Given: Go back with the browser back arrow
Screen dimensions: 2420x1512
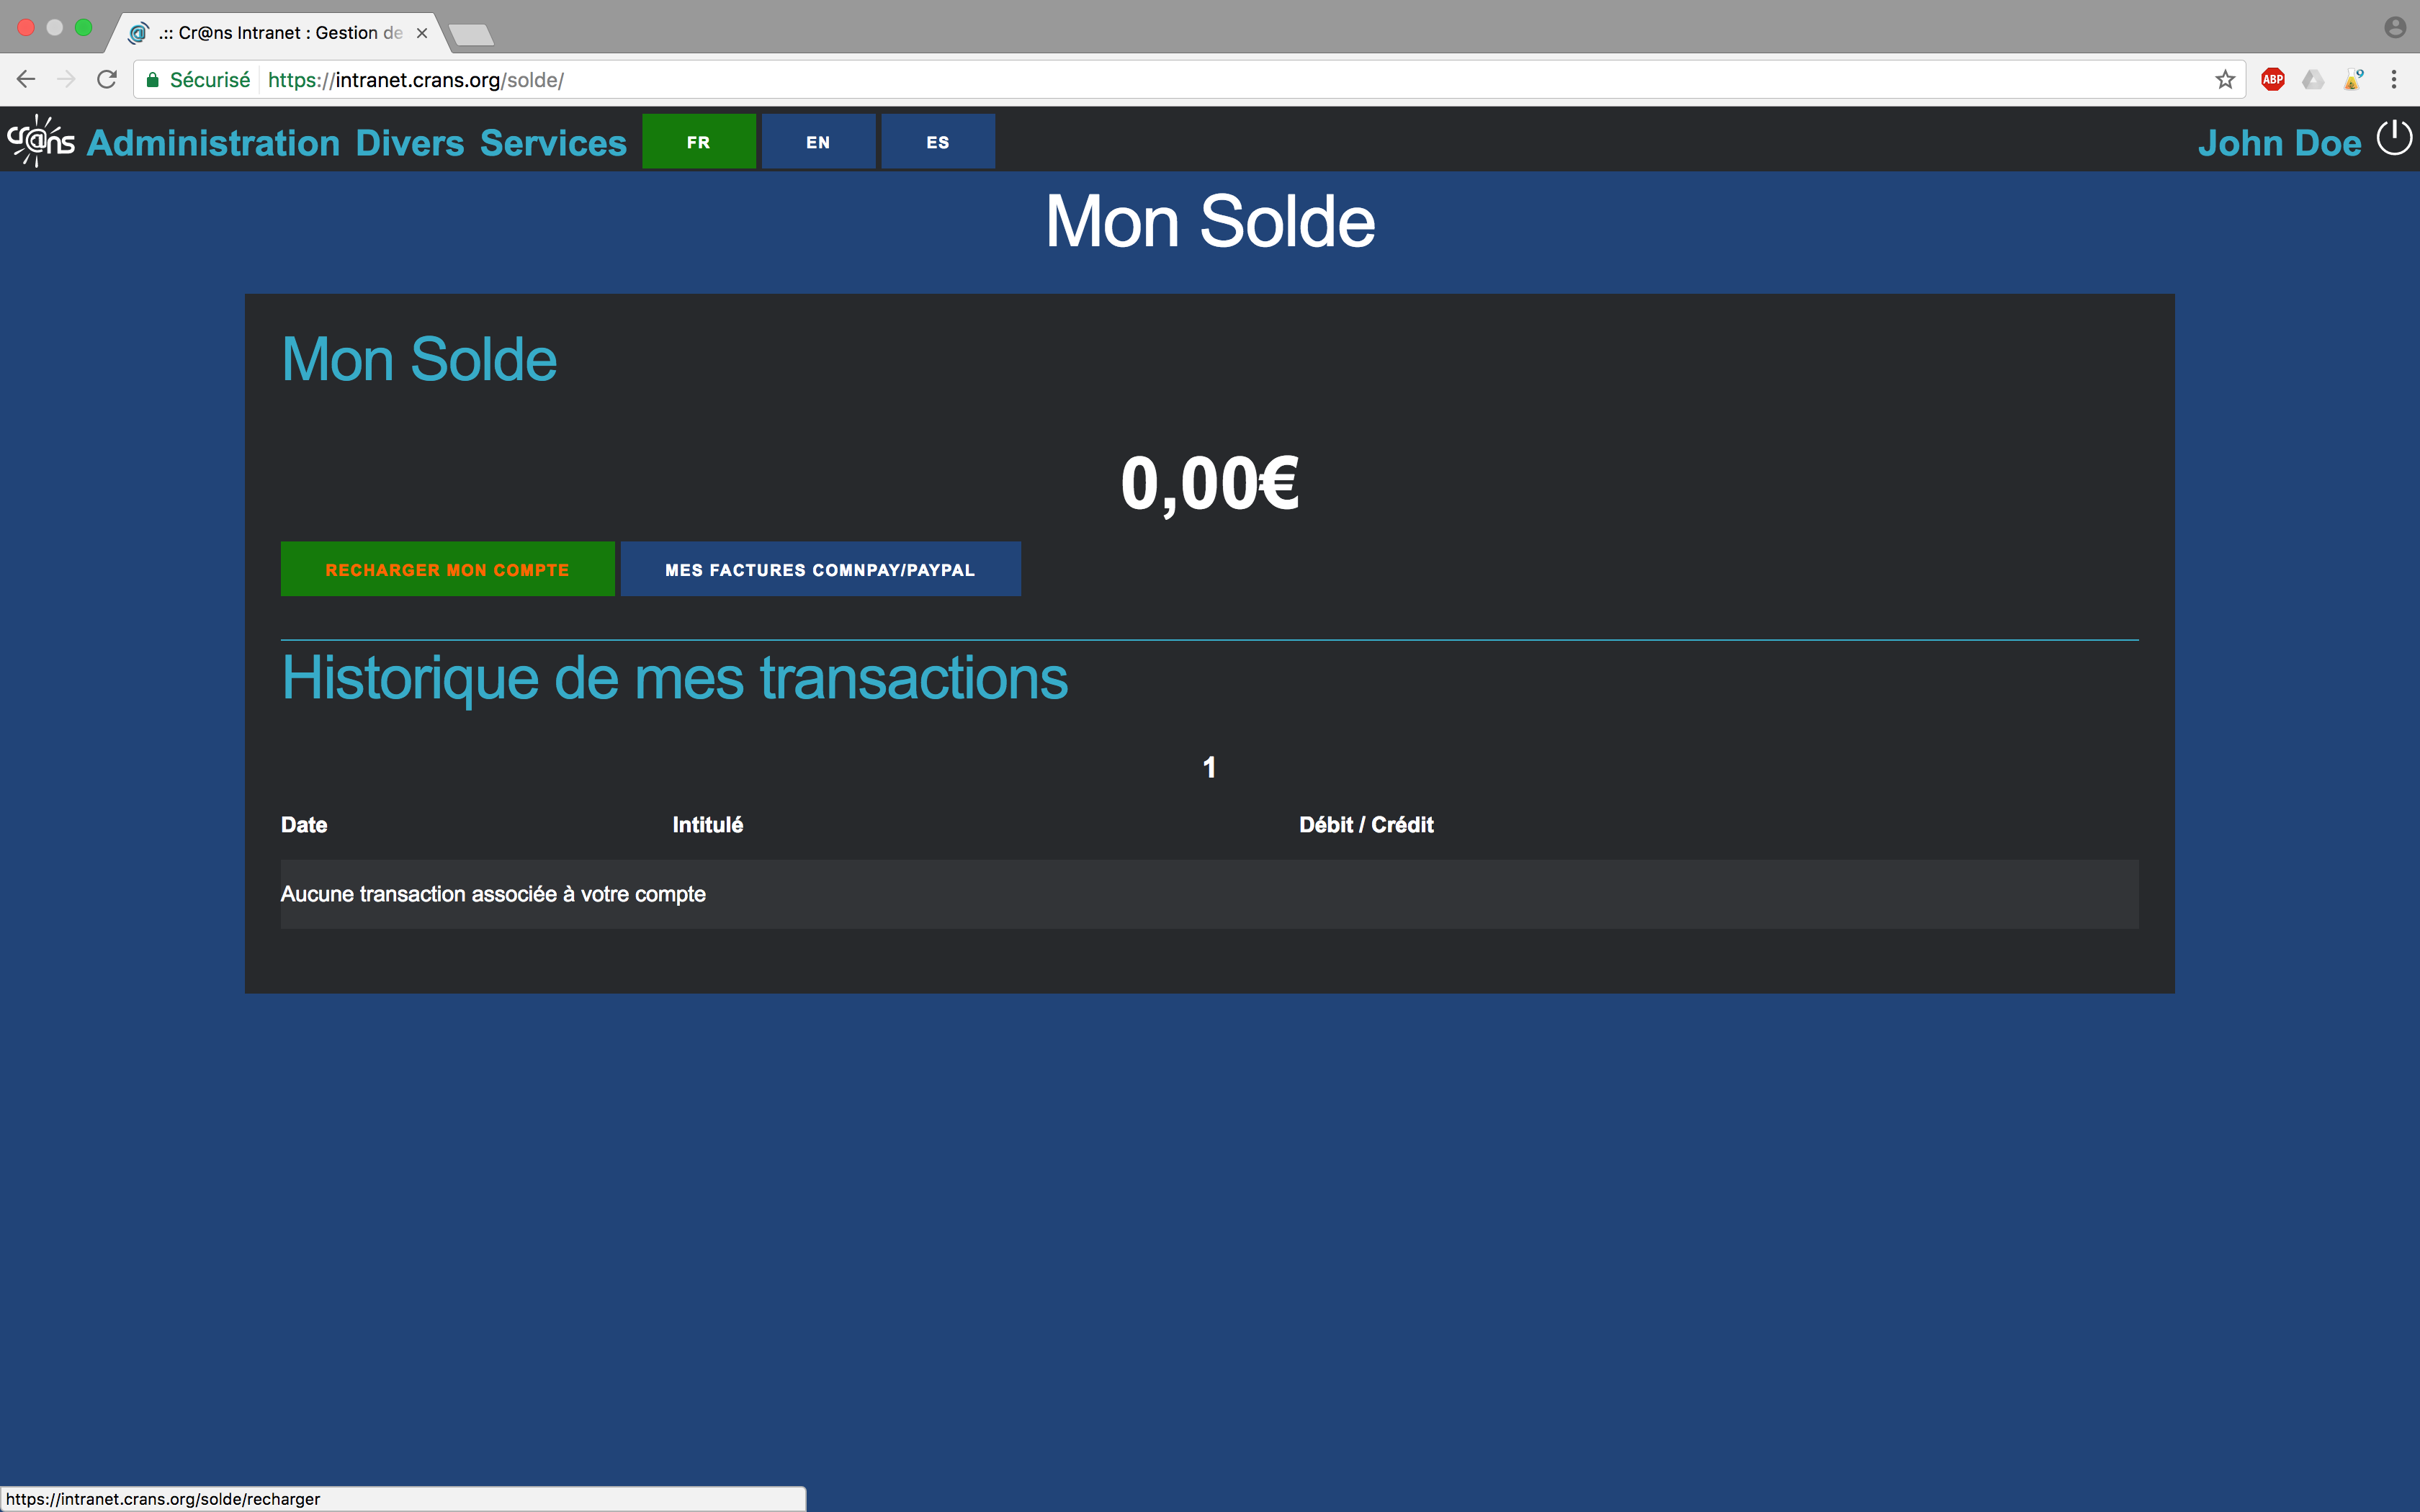Looking at the screenshot, I should (26, 80).
